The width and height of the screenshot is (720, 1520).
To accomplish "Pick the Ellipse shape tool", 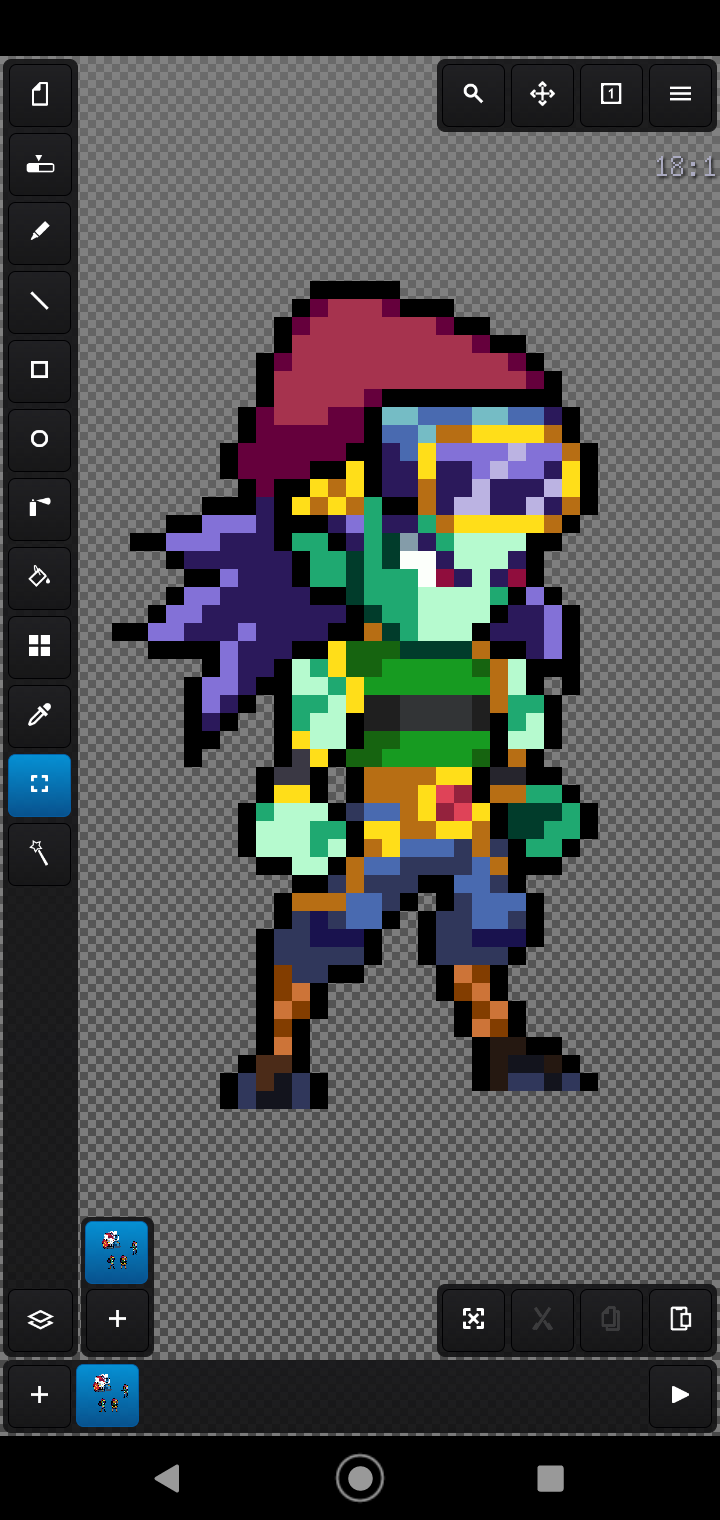I will pyautogui.click(x=40, y=440).
